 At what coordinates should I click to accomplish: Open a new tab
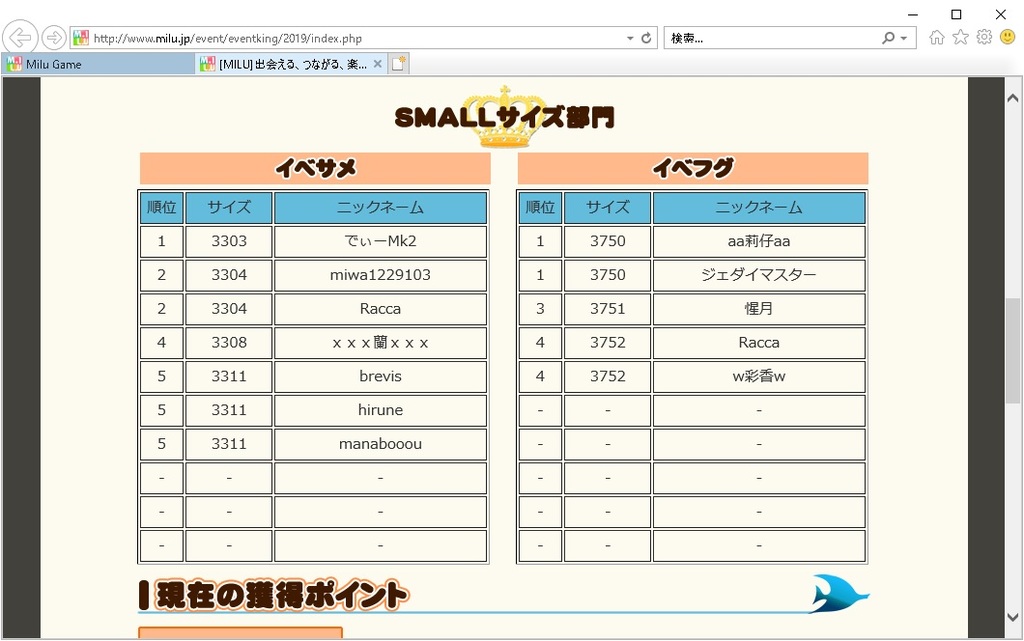[399, 64]
